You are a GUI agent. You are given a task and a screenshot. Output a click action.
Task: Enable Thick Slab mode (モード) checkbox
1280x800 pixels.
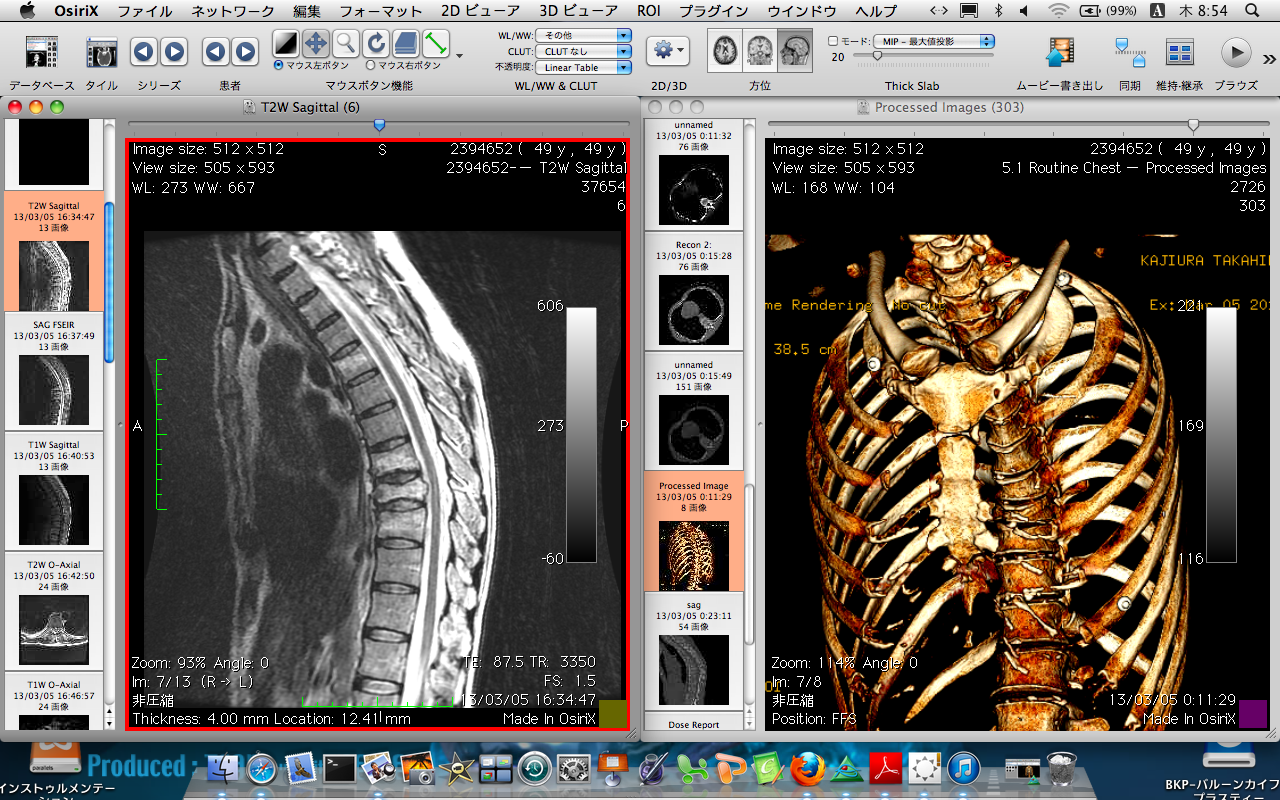pos(833,41)
